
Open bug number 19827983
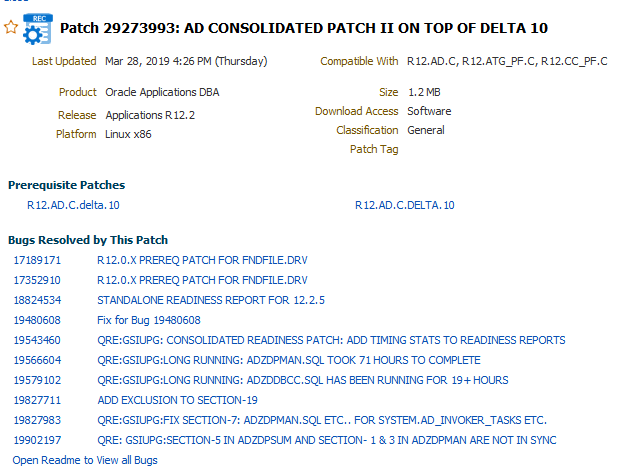coord(37,420)
